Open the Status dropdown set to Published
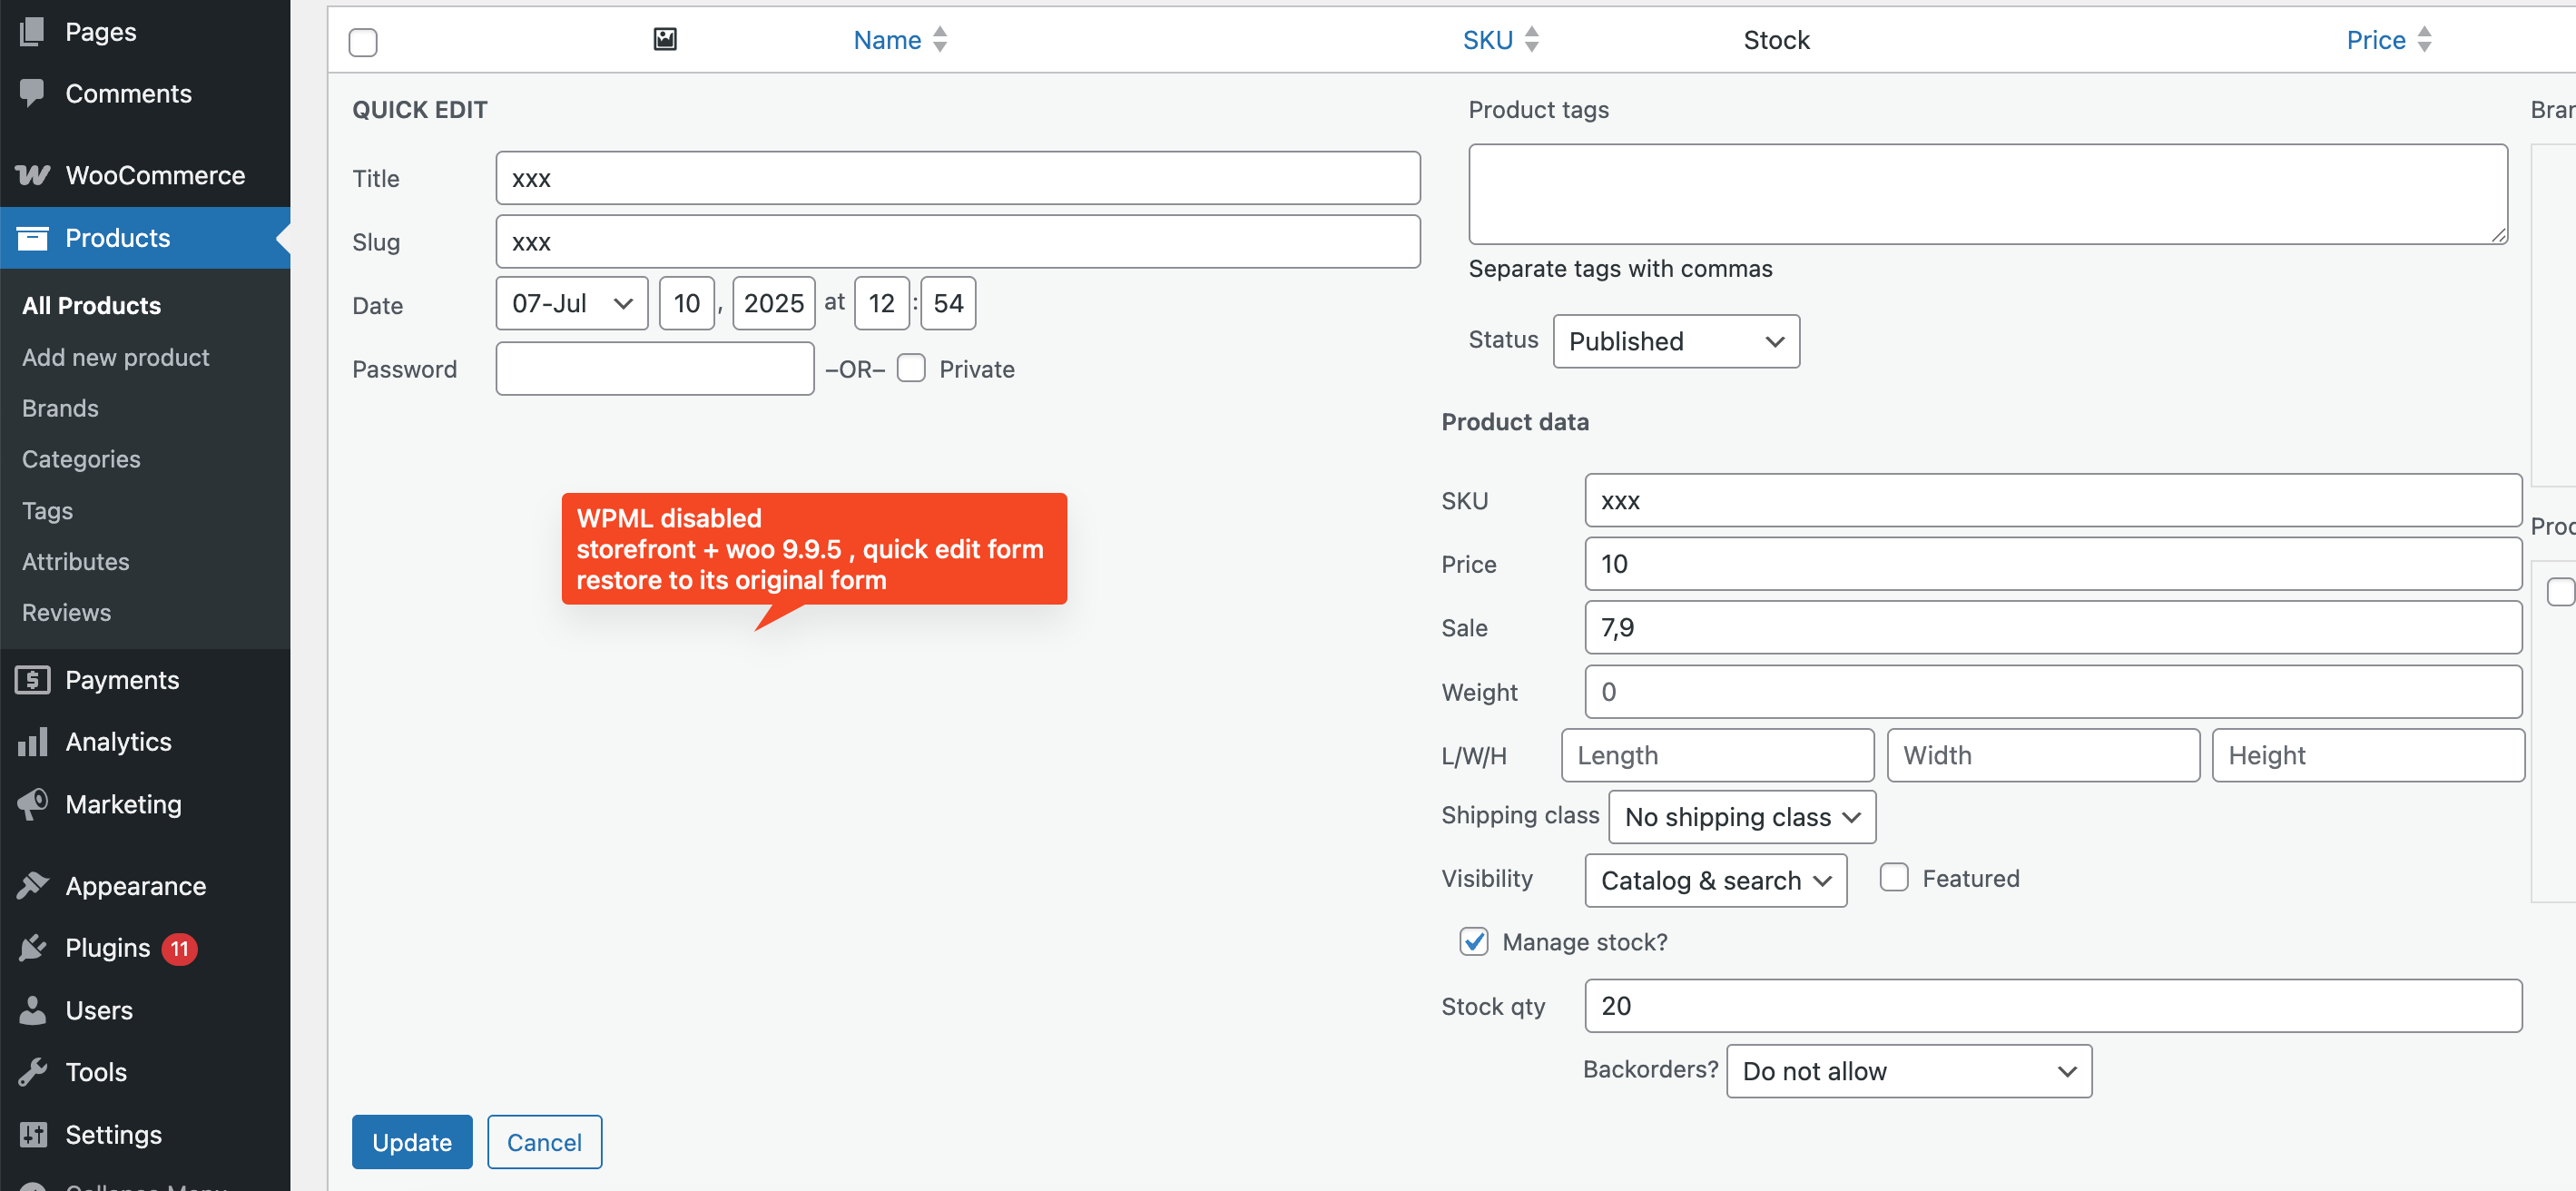Image resolution: width=2576 pixels, height=1191 pixels. (1676, 341)
